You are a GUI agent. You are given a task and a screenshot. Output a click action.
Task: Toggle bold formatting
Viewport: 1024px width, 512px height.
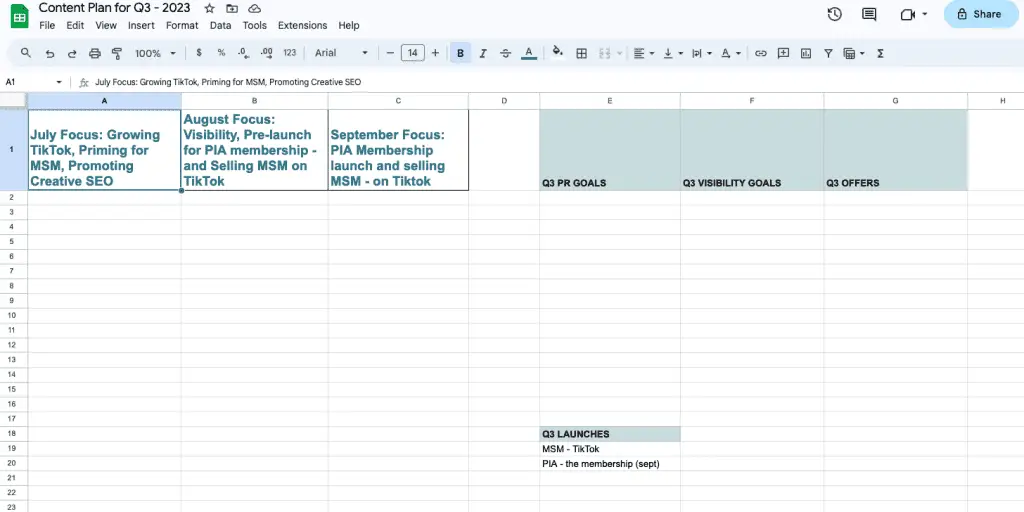460,54
